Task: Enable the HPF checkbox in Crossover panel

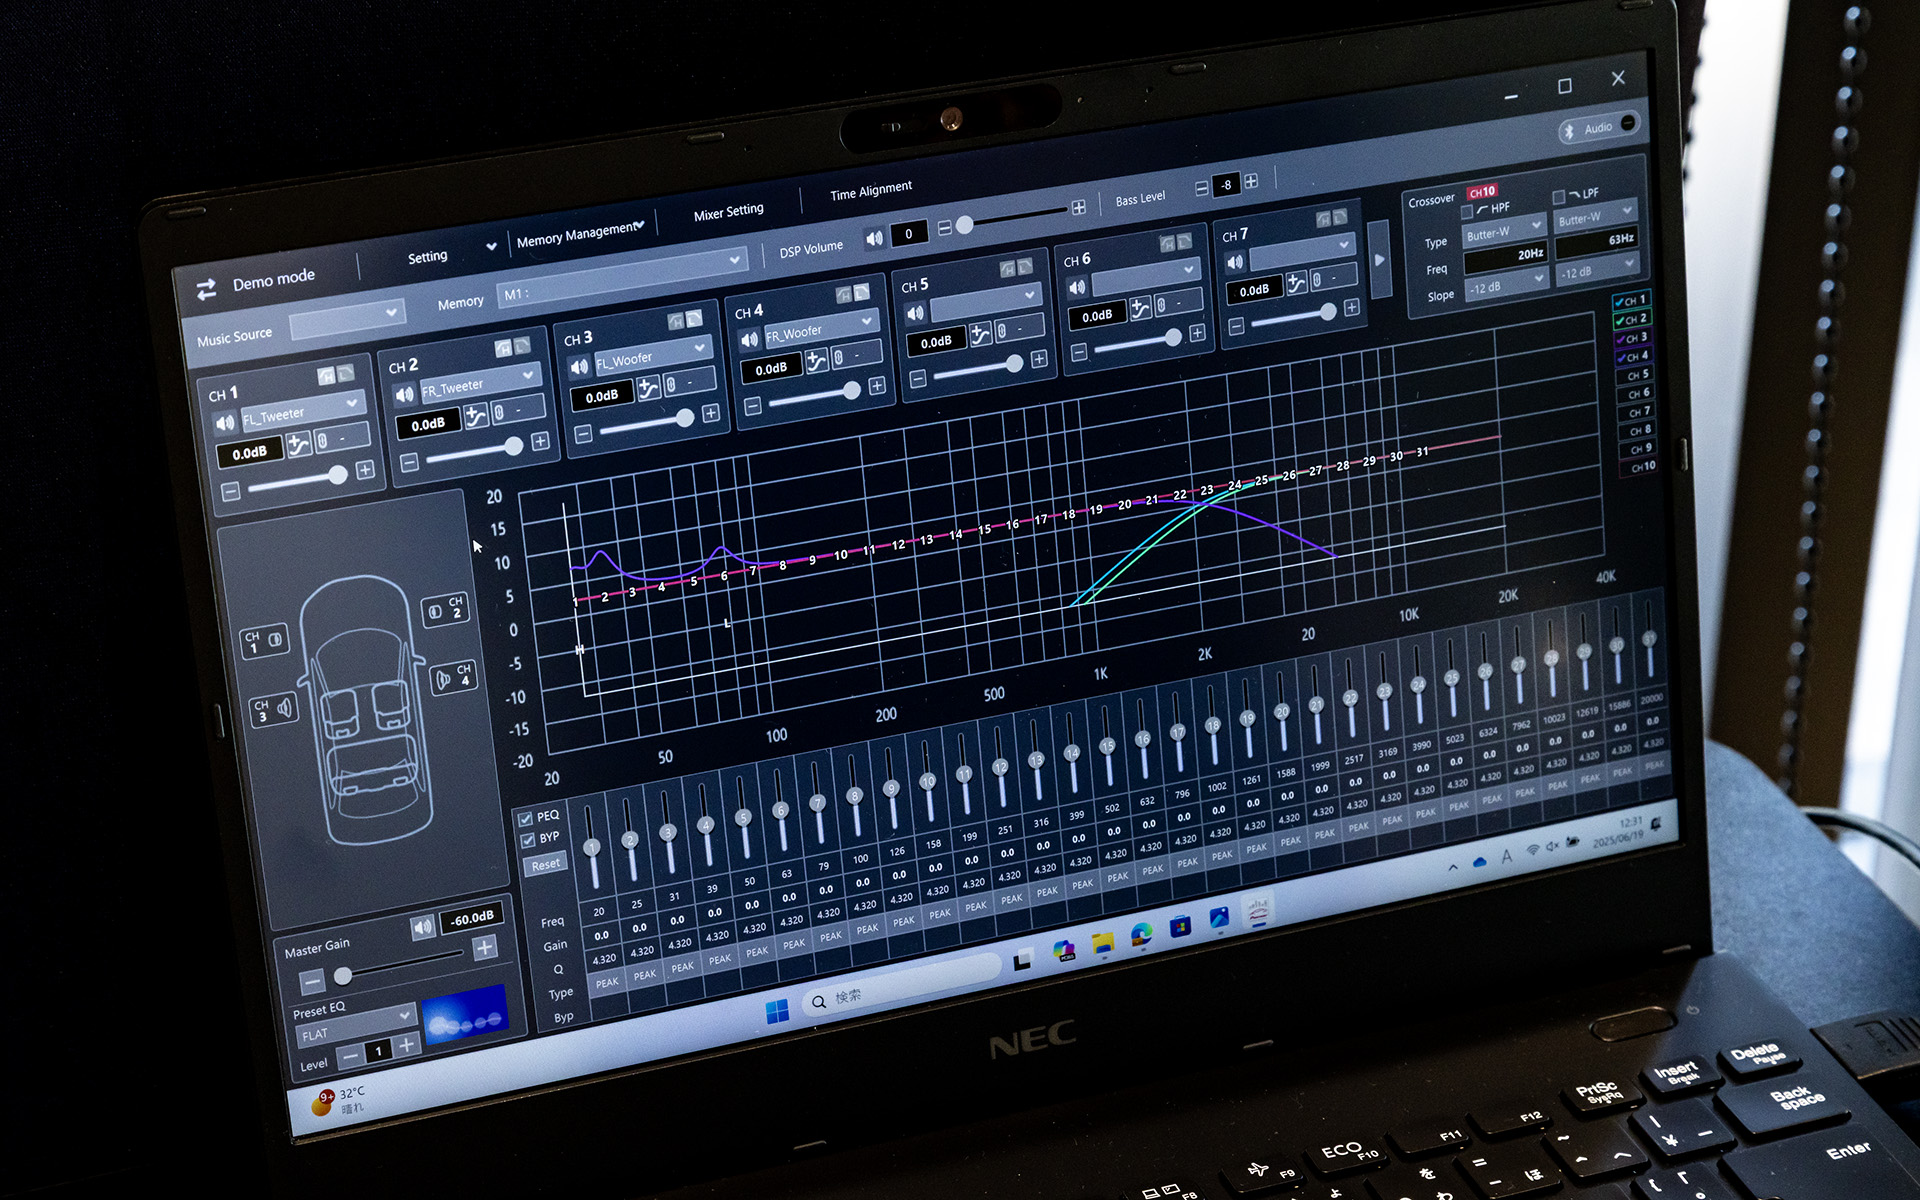Action: pos(1468,211)
